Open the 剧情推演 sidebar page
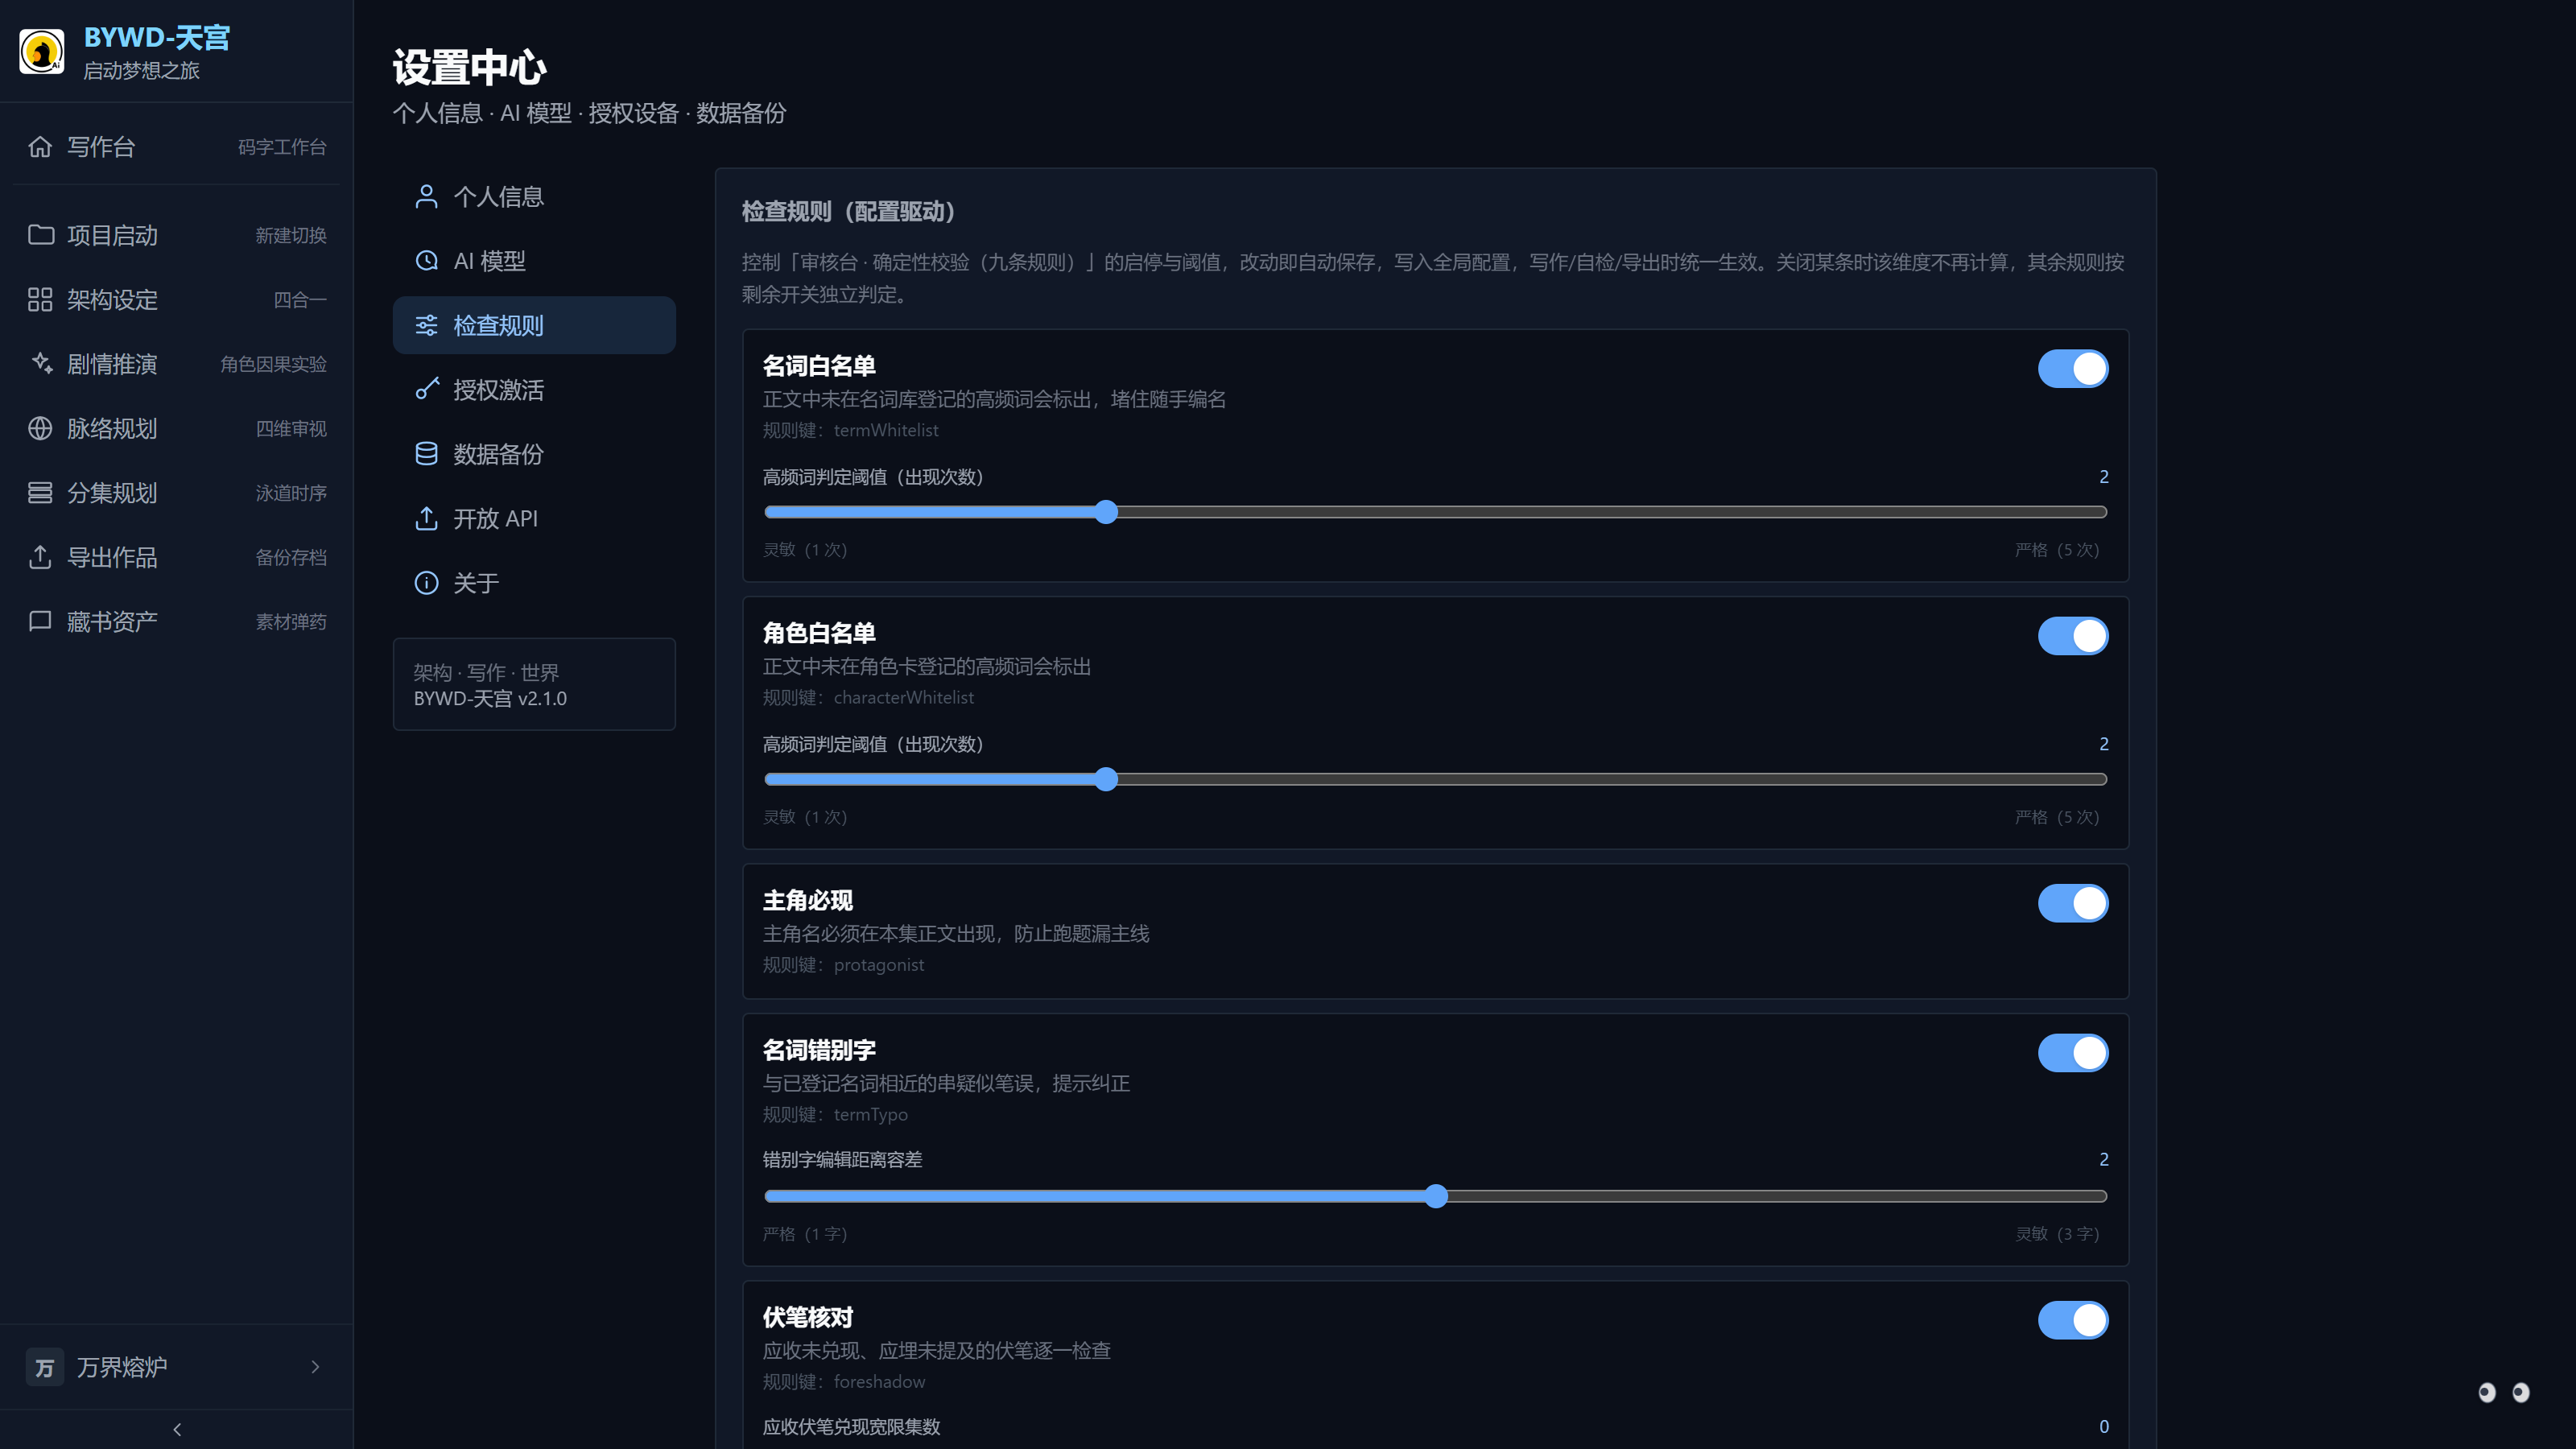This screenshot has height=1449, width=2576. tap(177, 364)
